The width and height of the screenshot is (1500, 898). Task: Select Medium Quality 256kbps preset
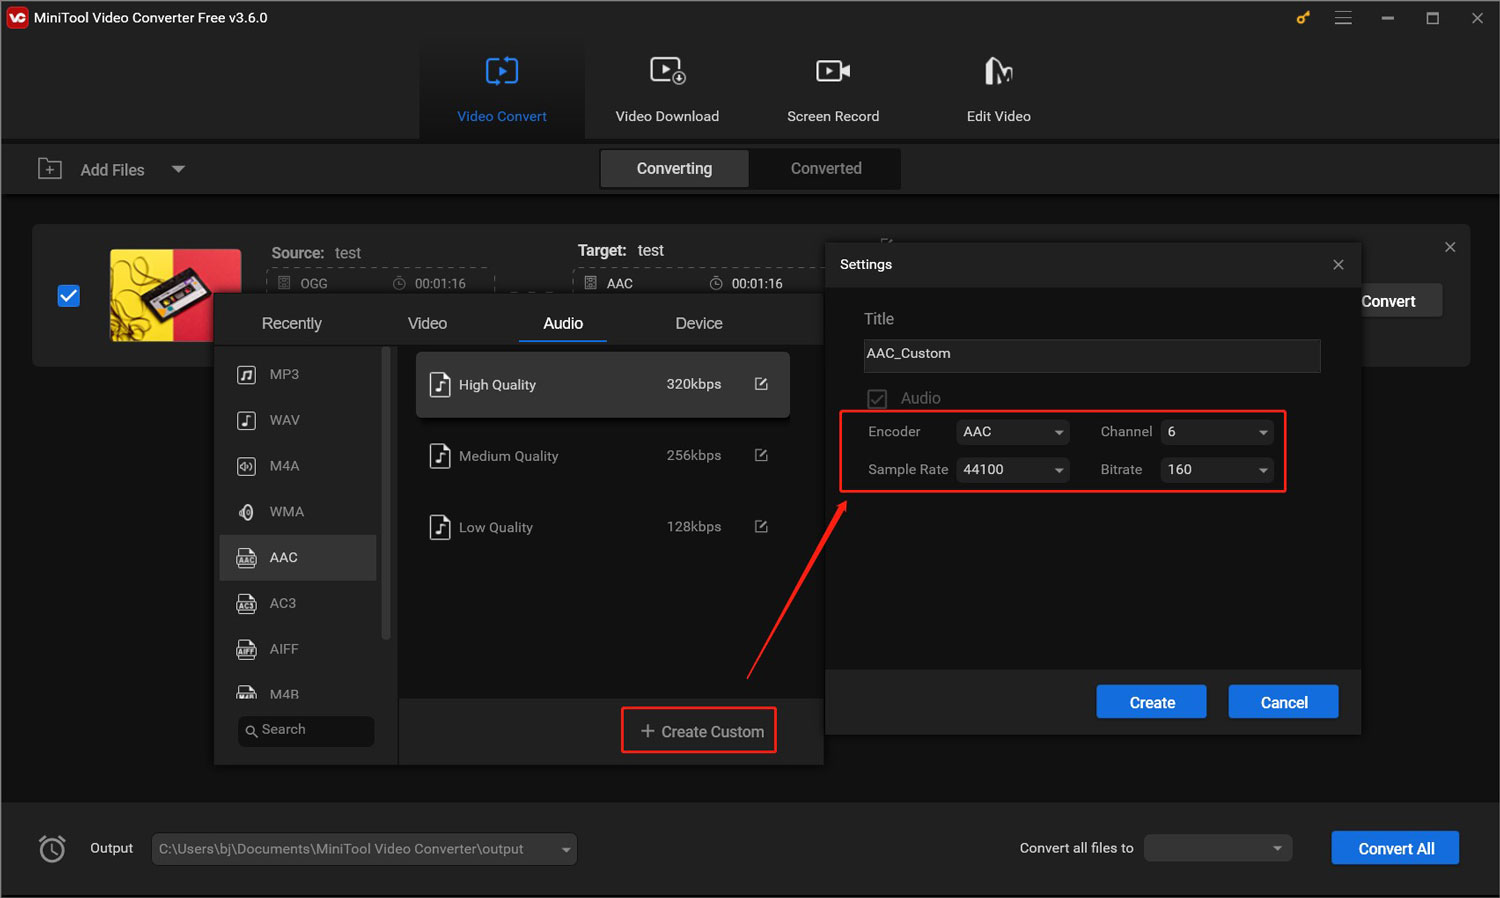coord(603,456)
